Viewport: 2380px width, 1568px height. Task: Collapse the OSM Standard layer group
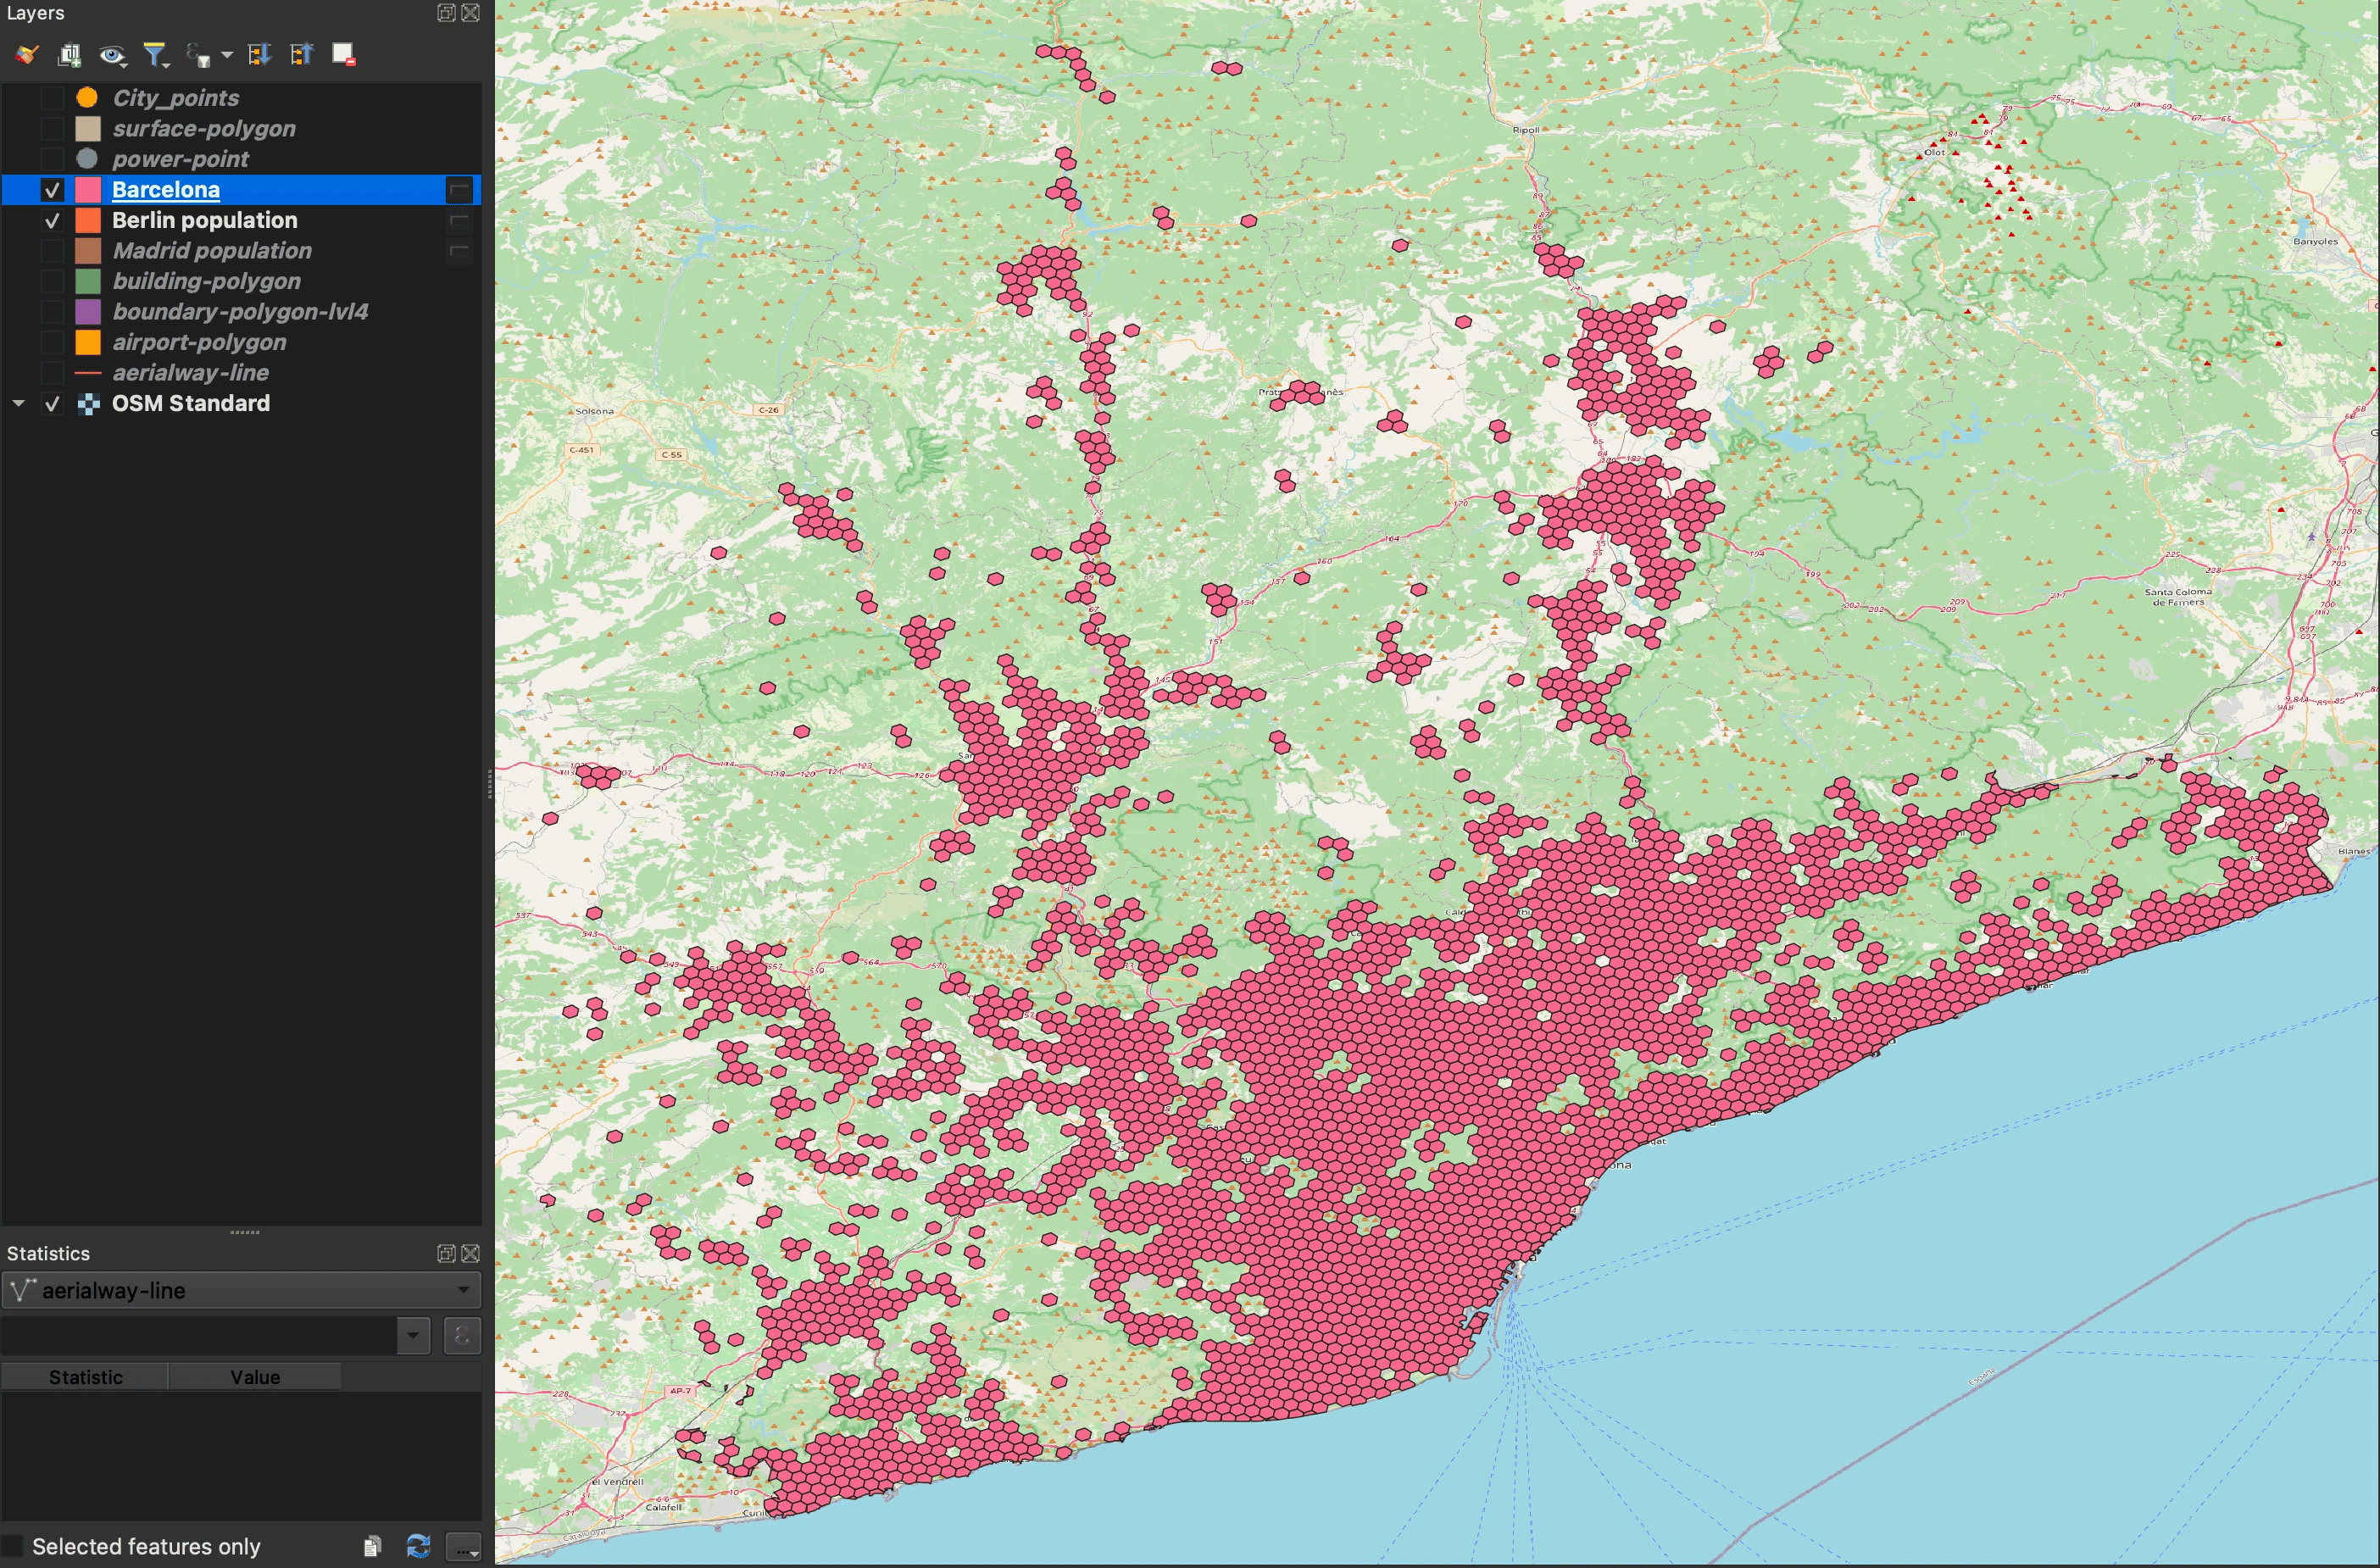pos(18,403)
